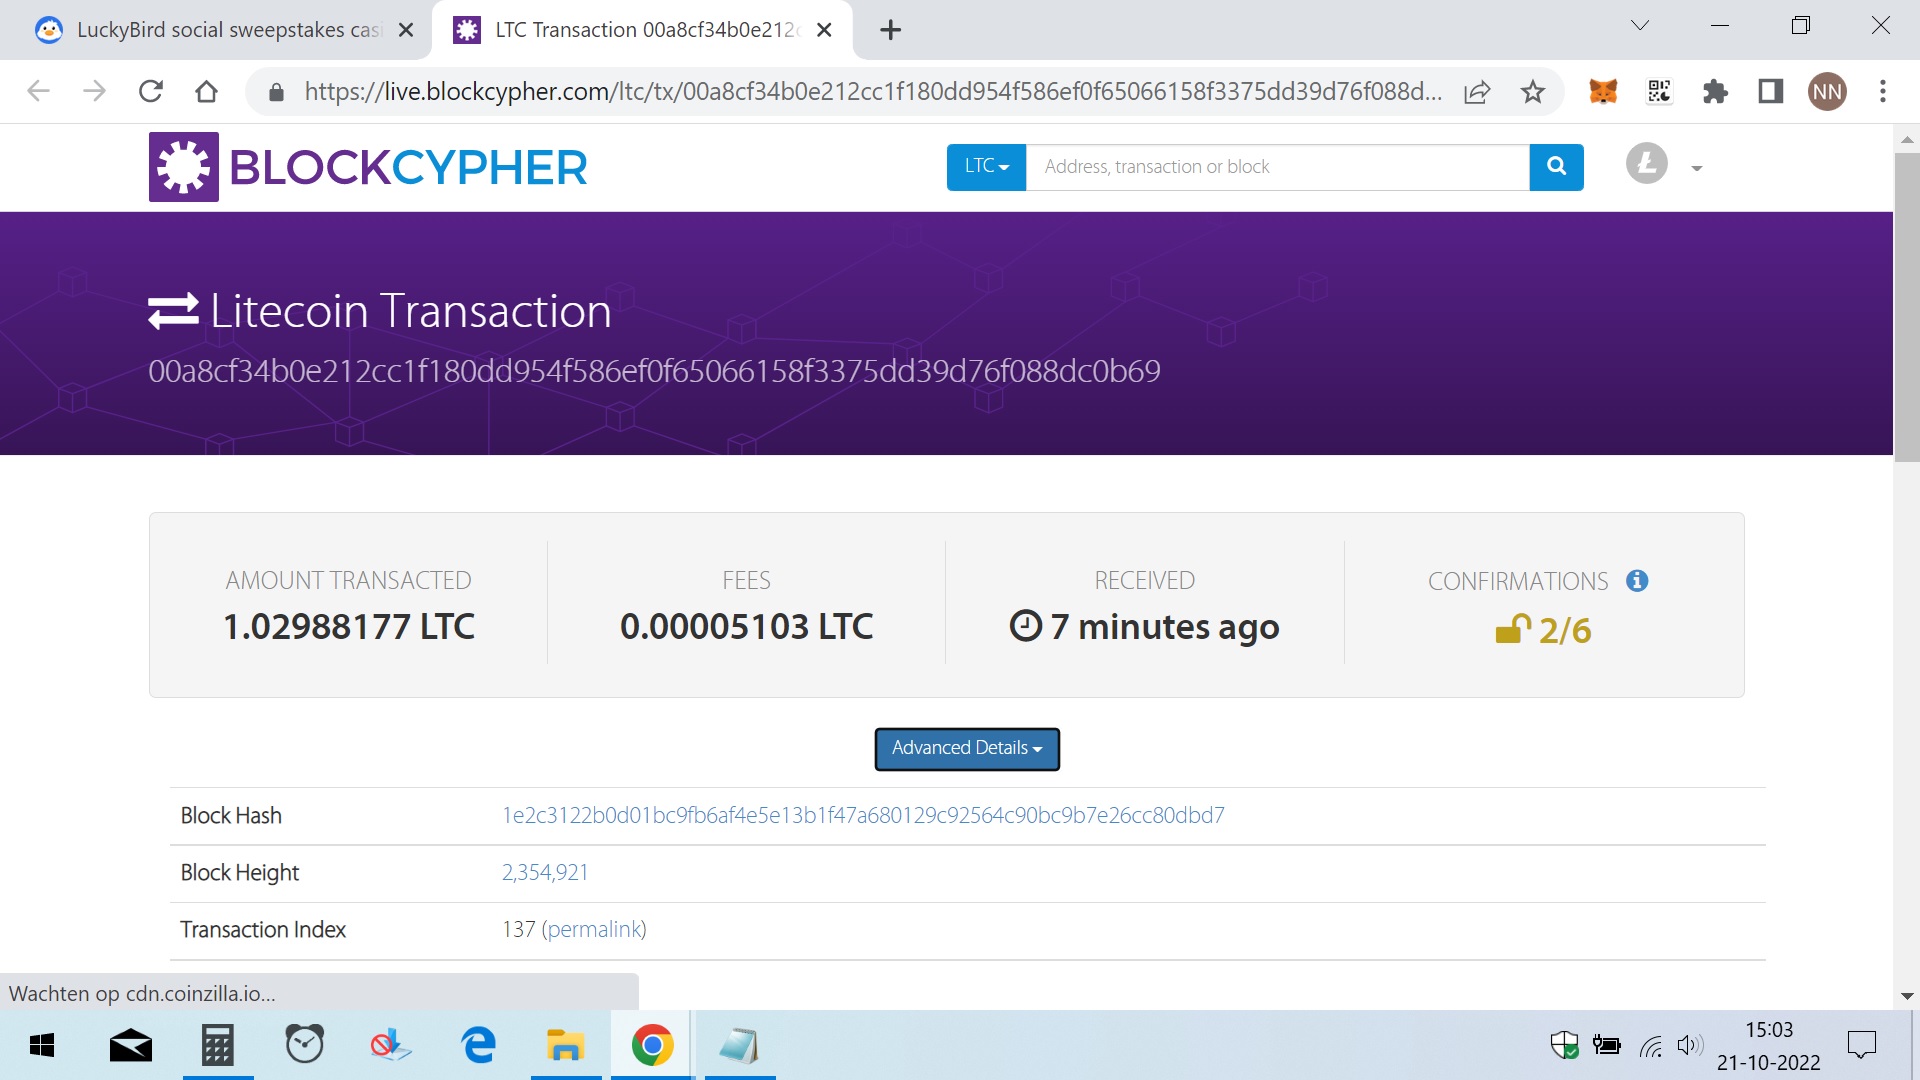The width and height of the screenshot is (1920, 1080).
Task: Select the transaction hash text 00a8cf34b0e2...
Action: [654, 371]
